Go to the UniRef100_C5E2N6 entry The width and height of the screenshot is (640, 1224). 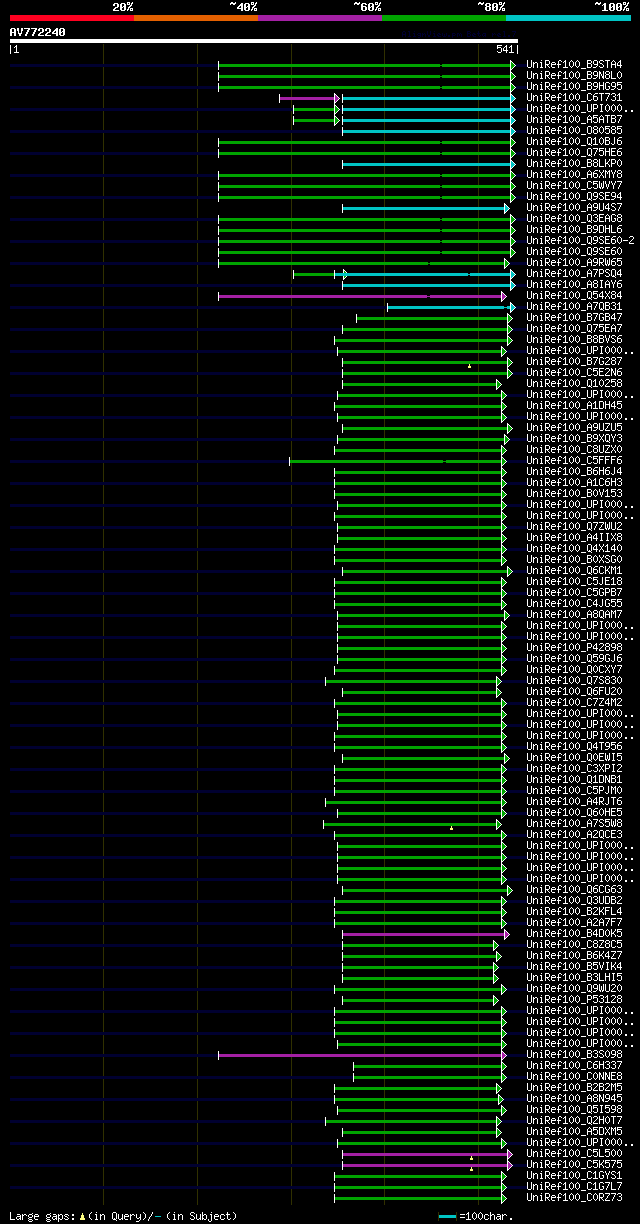[x=574, y=373]
